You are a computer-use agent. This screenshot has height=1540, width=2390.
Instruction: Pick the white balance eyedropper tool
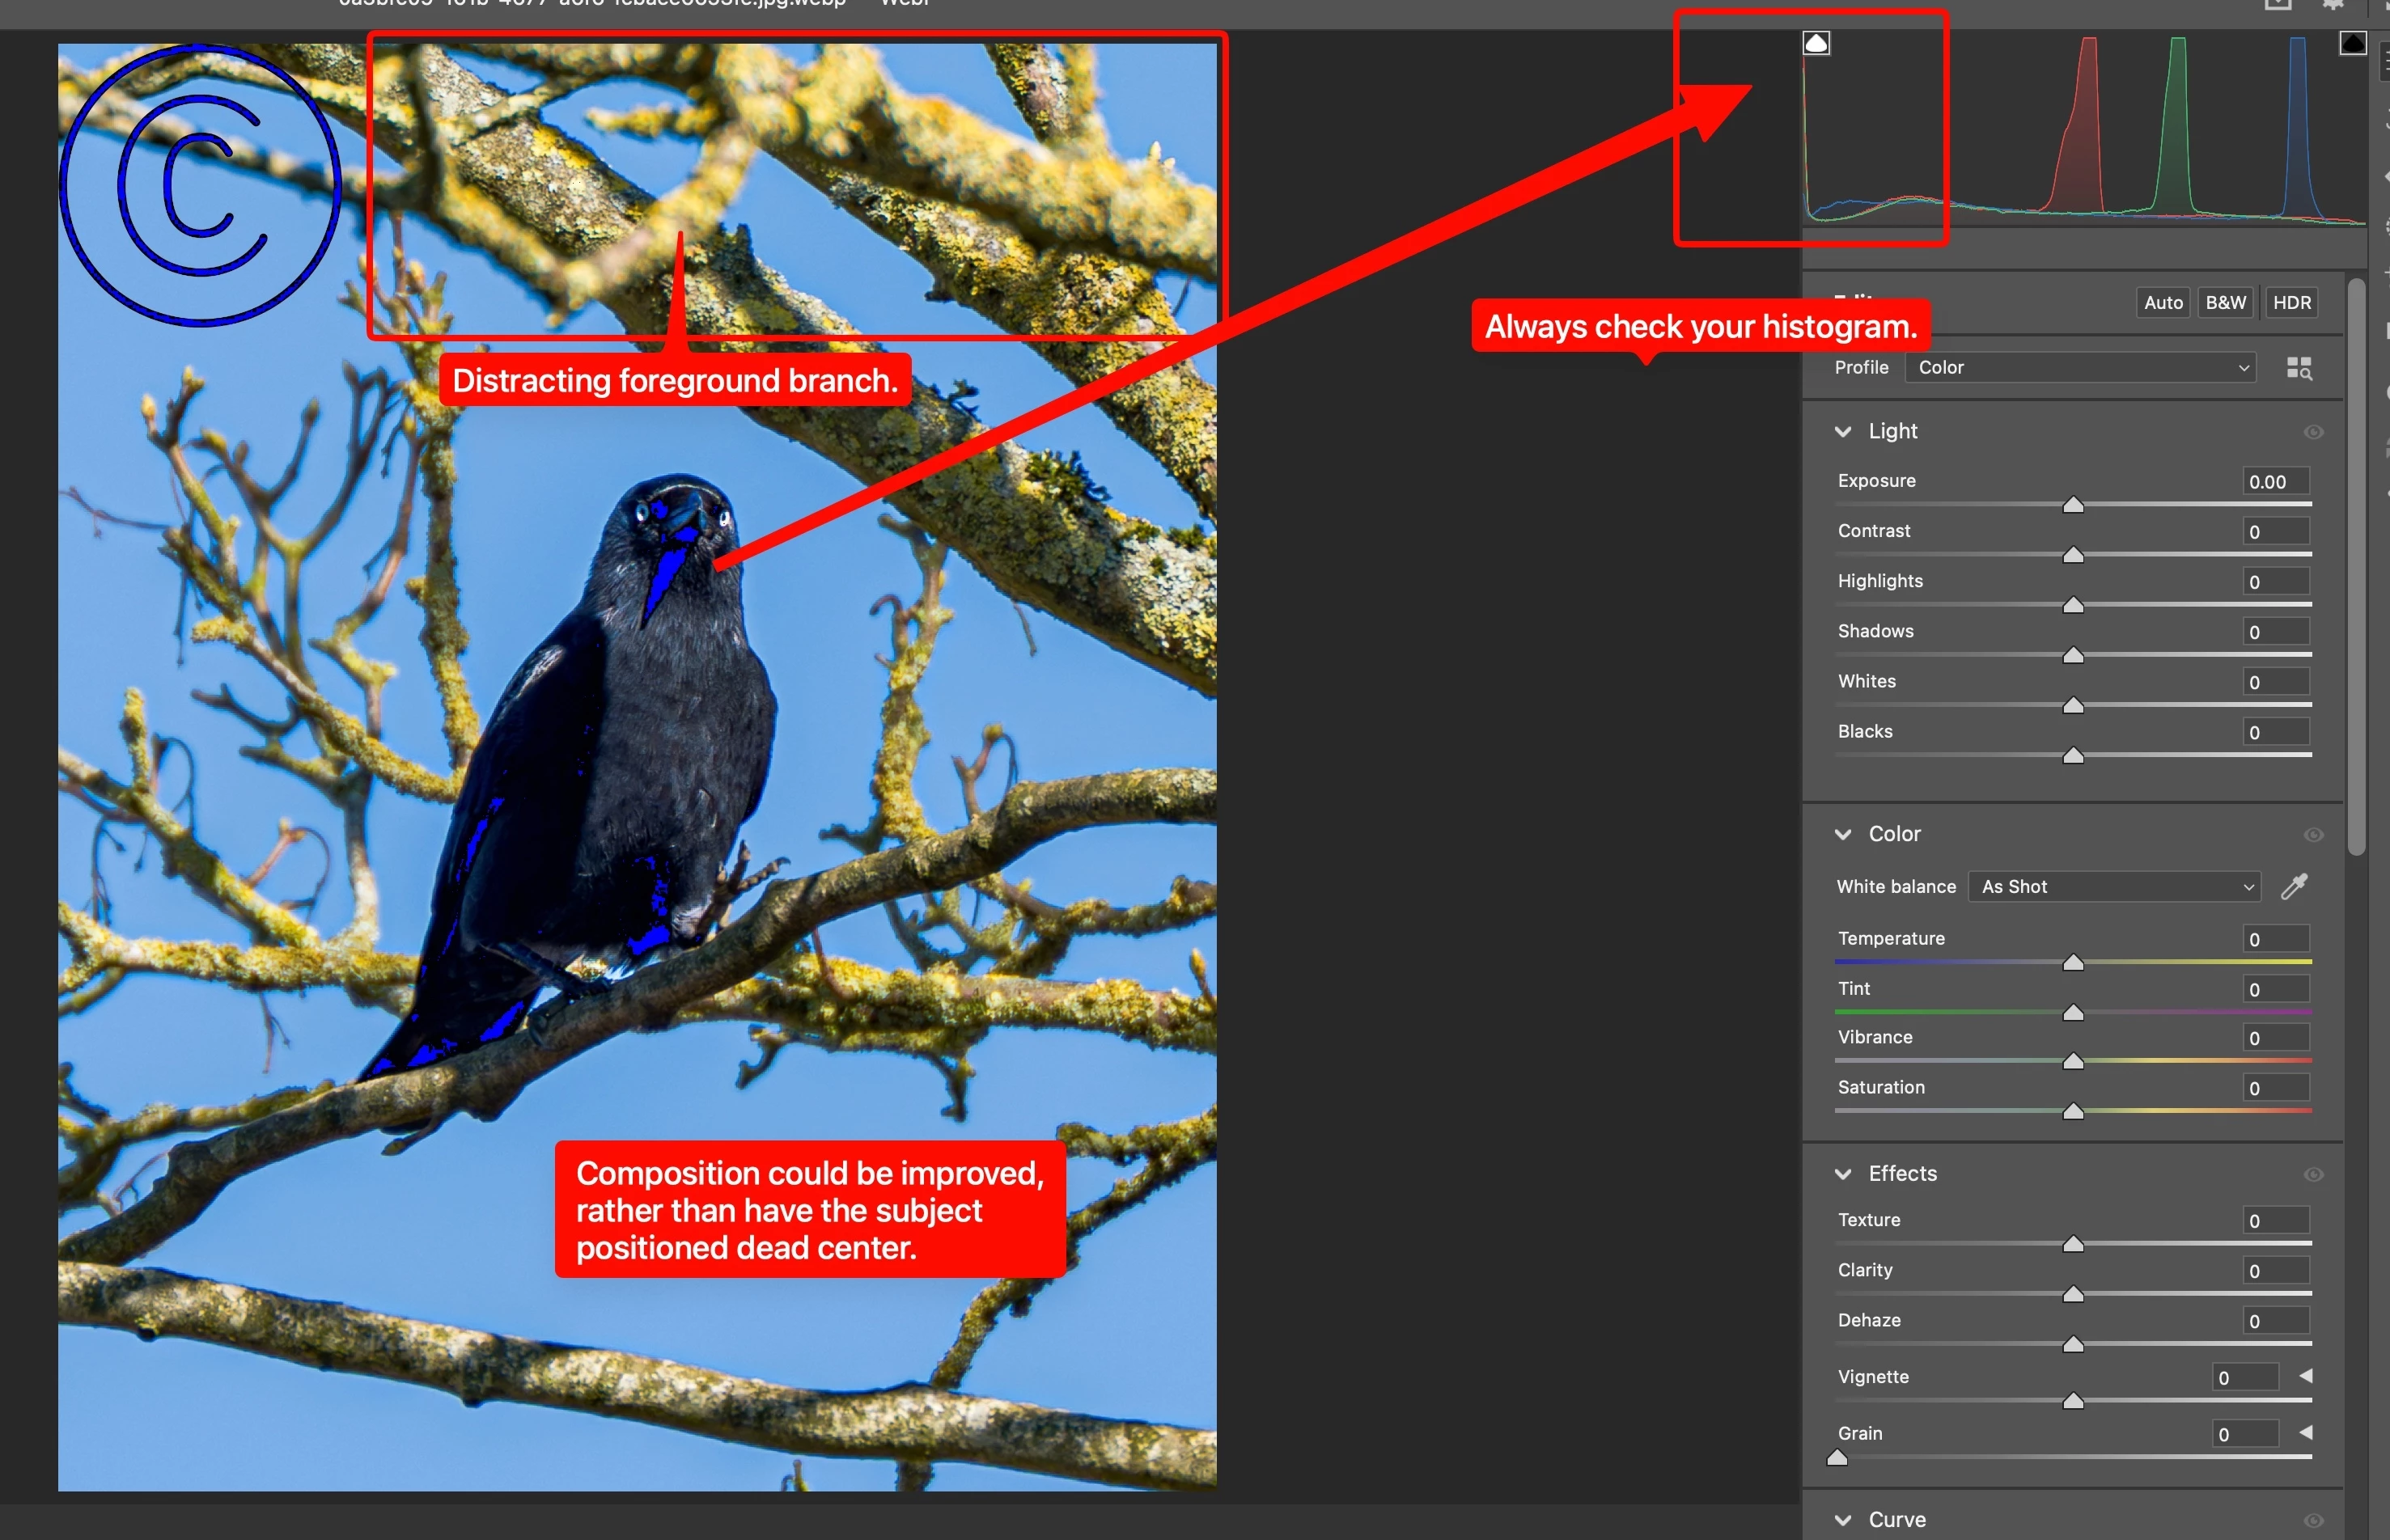2294,886
